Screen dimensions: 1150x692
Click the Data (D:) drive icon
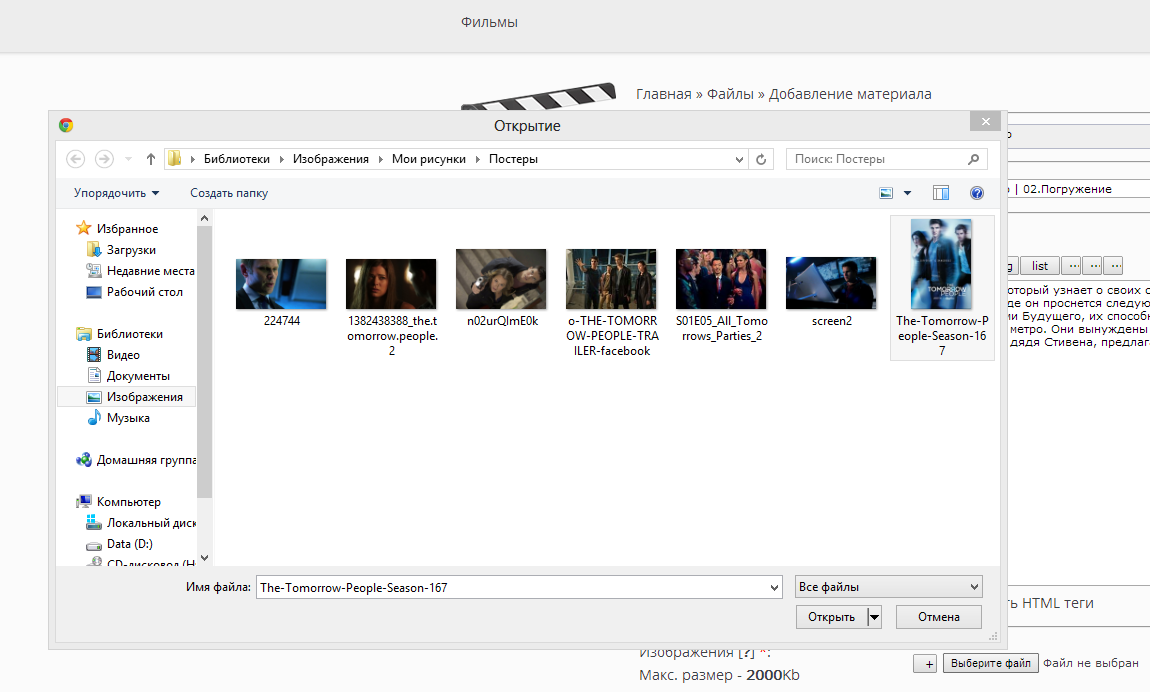click(94, 545)
